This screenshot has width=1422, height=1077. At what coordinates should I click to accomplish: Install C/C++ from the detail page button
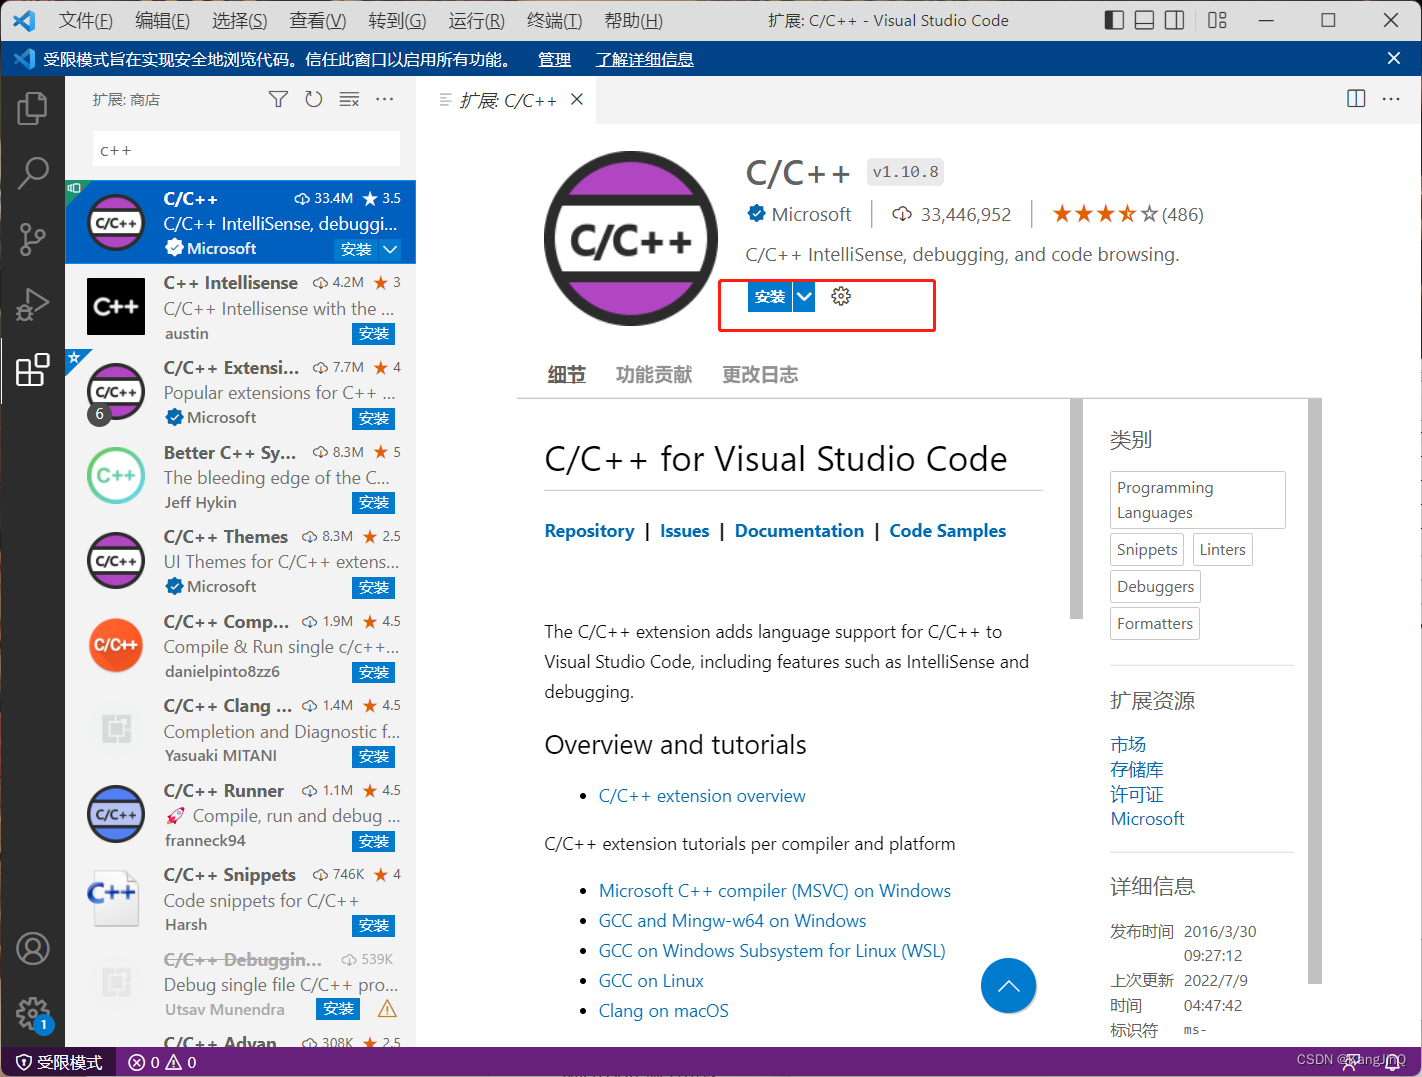(x=770, y=297)
